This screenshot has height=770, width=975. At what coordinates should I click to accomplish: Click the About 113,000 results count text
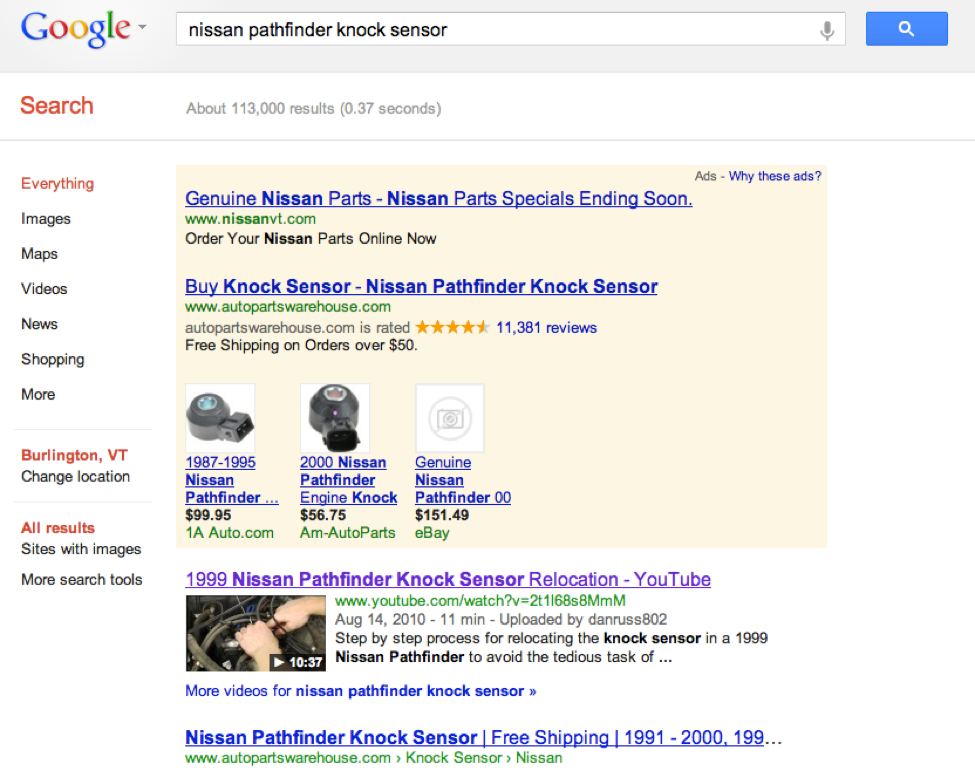click(x=313, y=109)
